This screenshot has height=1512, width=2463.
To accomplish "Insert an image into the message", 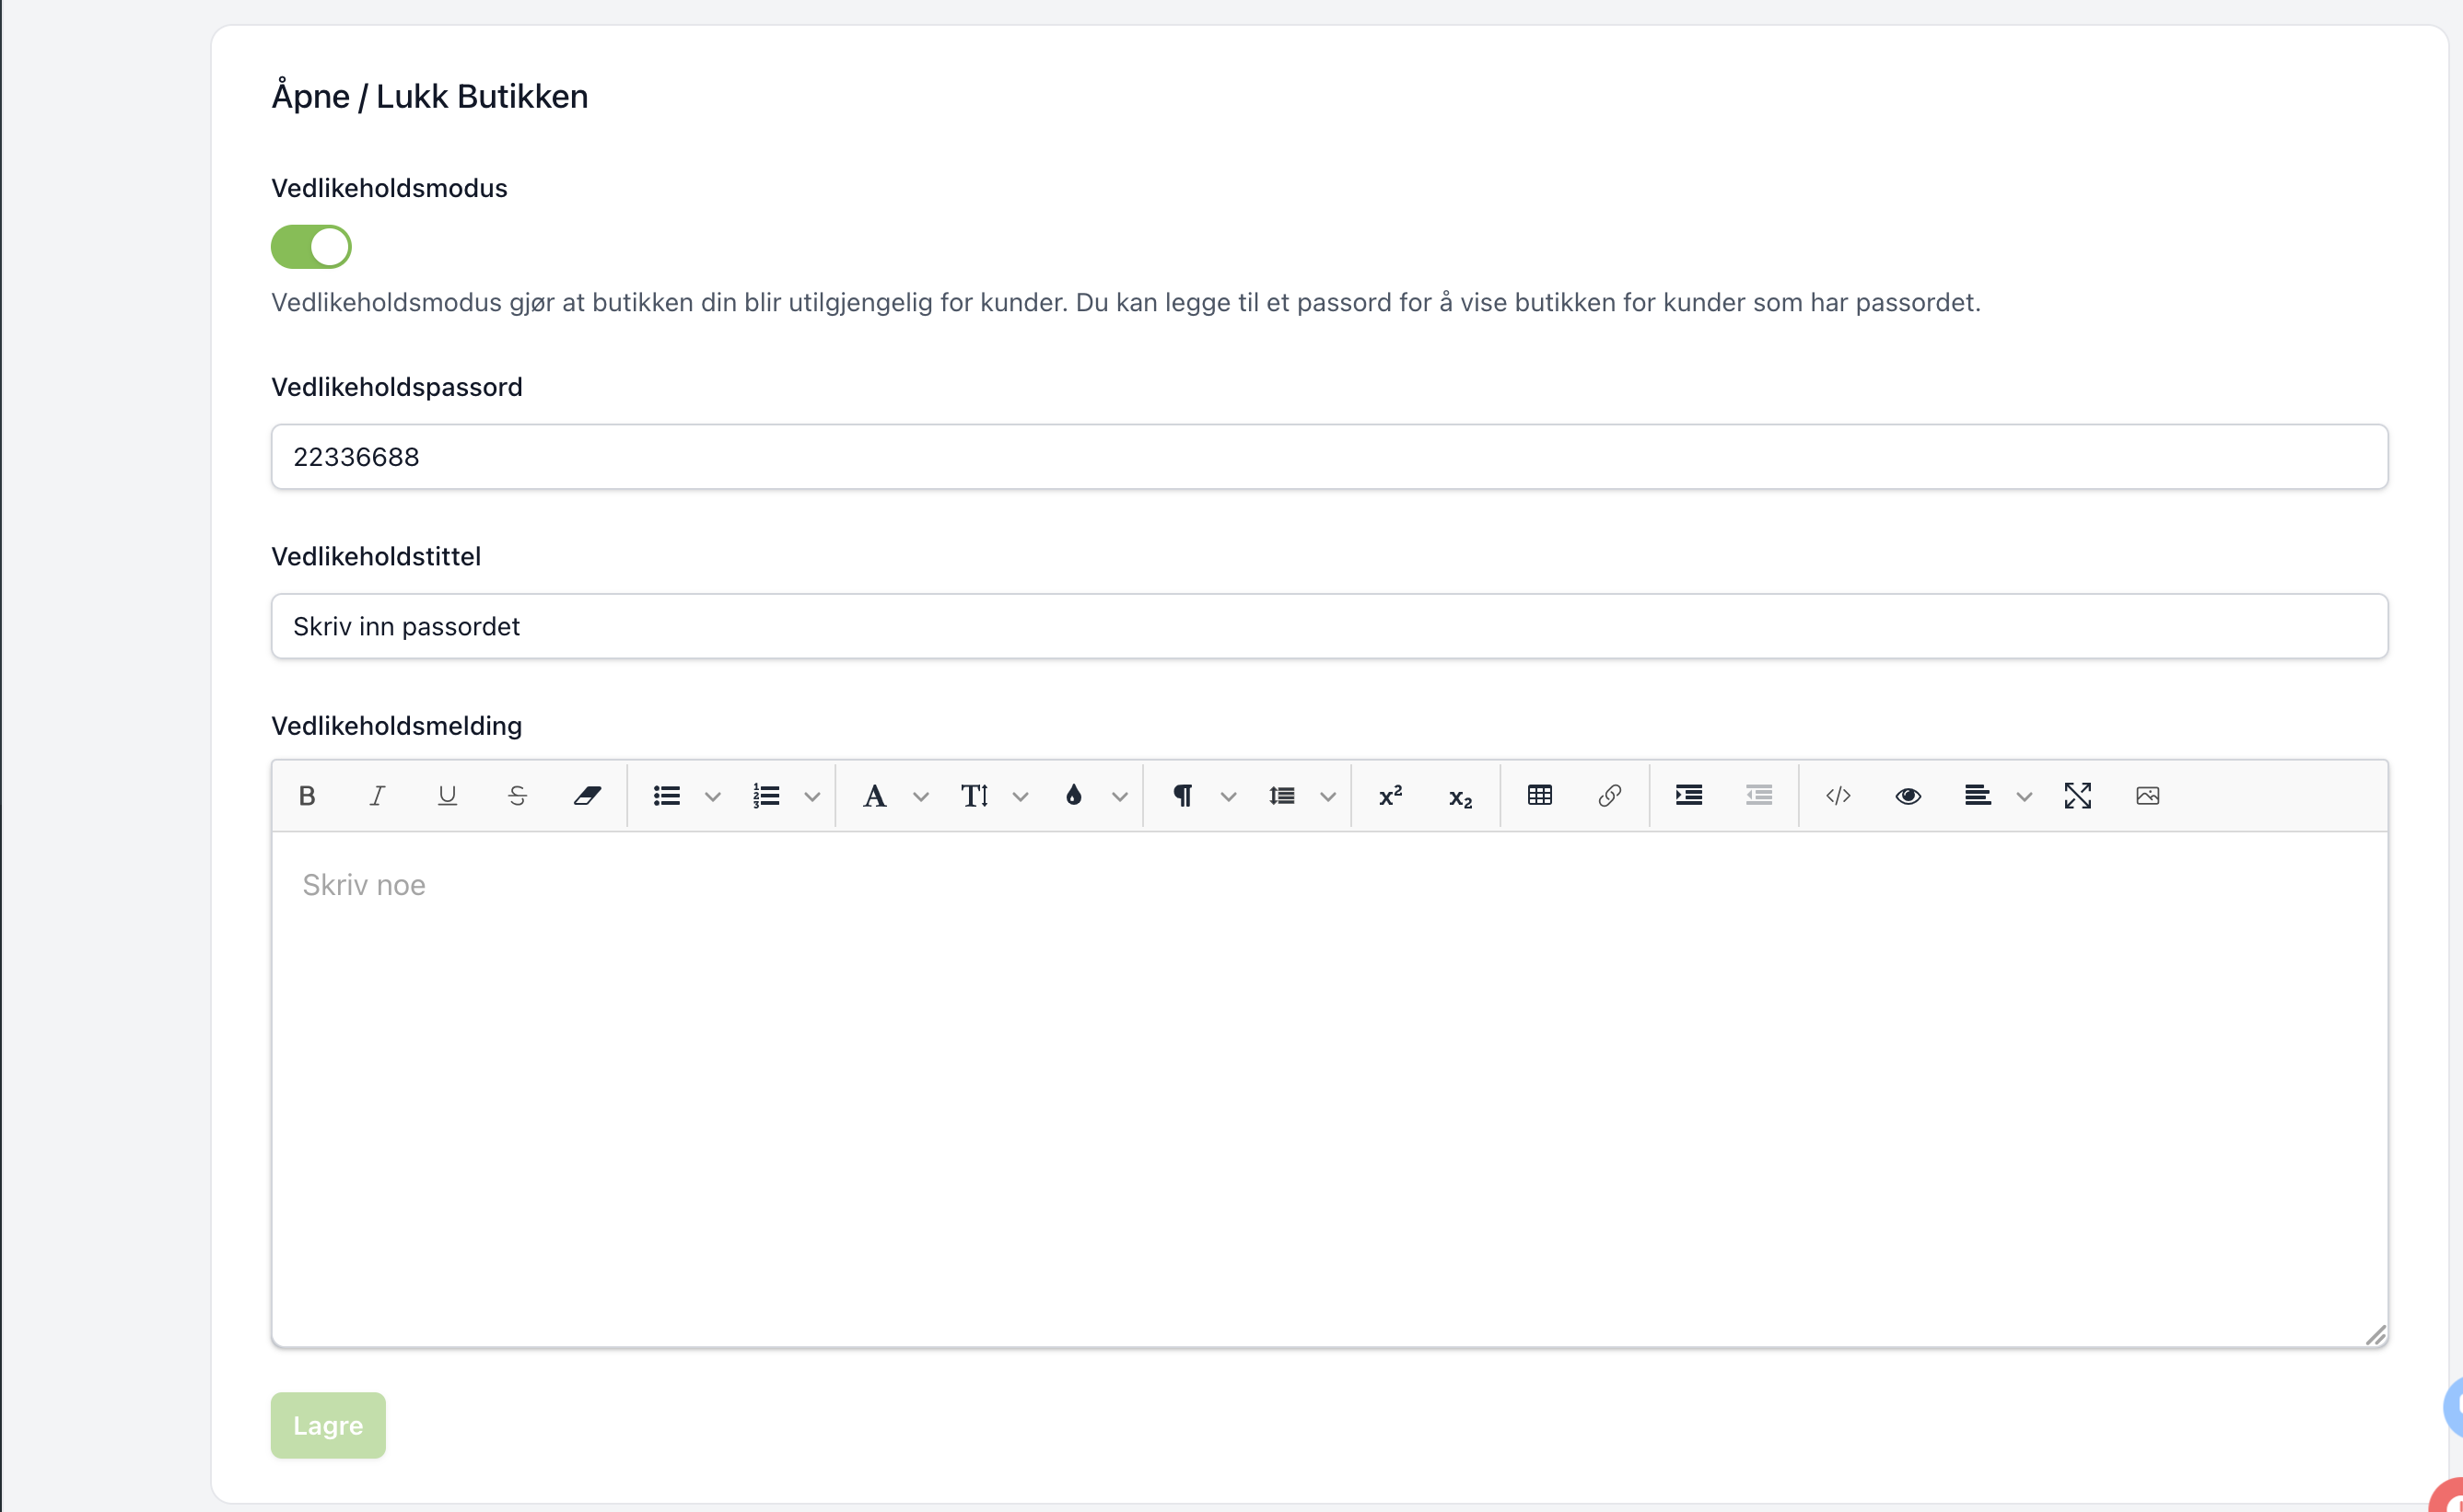I will 2148,796.
